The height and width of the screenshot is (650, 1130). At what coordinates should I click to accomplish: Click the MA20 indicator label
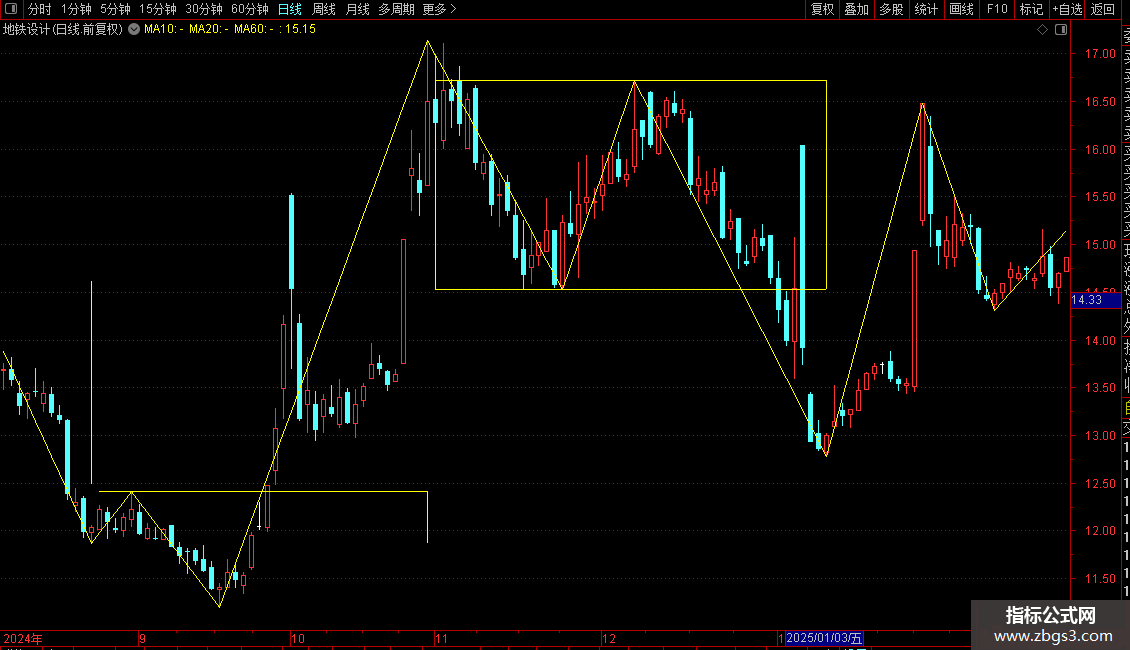pos(209,29)
